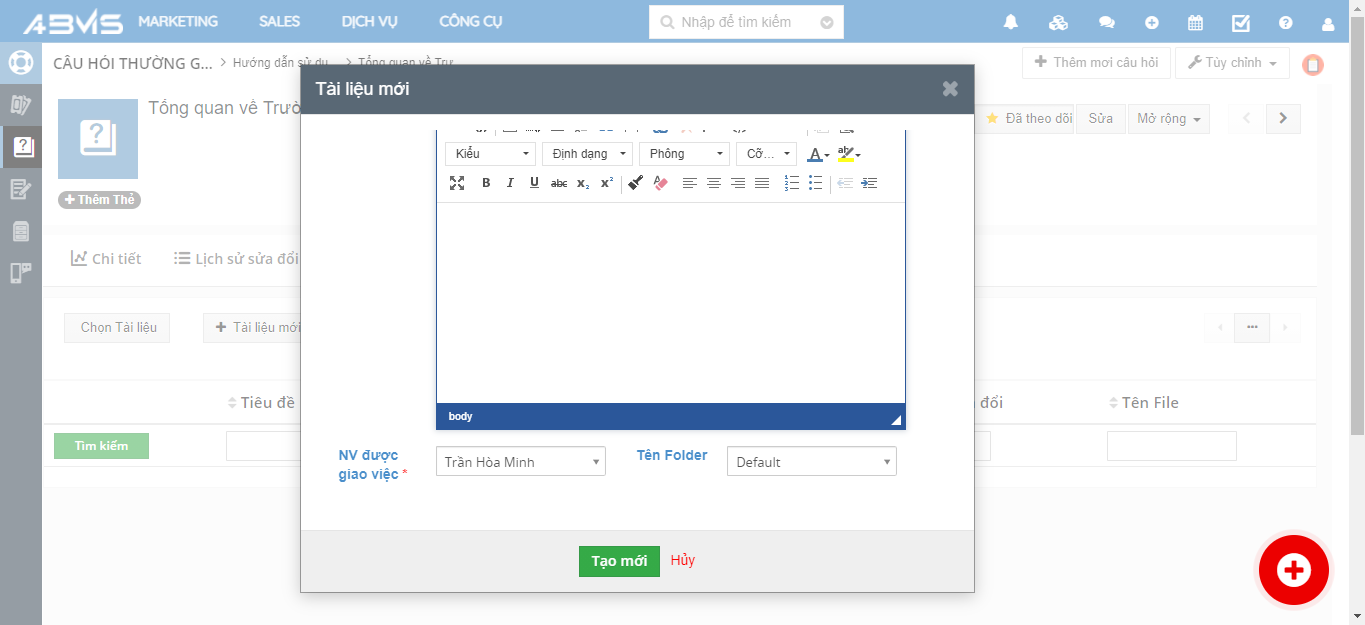Image resolution: width=1365 pixels, height=625 pixels.
Task: Open the text color picker
Action: click(x=816, y=154)
